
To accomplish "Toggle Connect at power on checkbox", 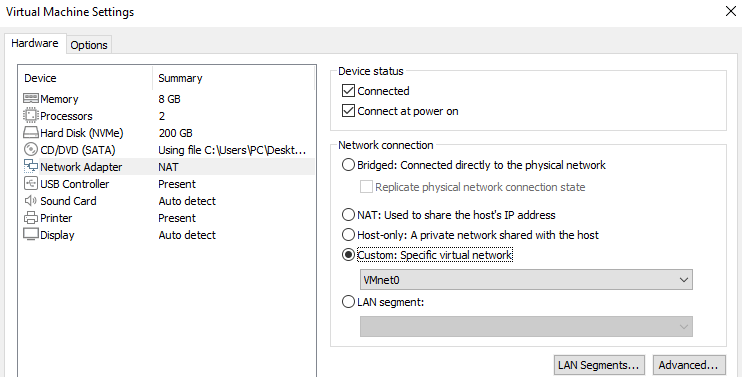I will click(x=348, y=111).
